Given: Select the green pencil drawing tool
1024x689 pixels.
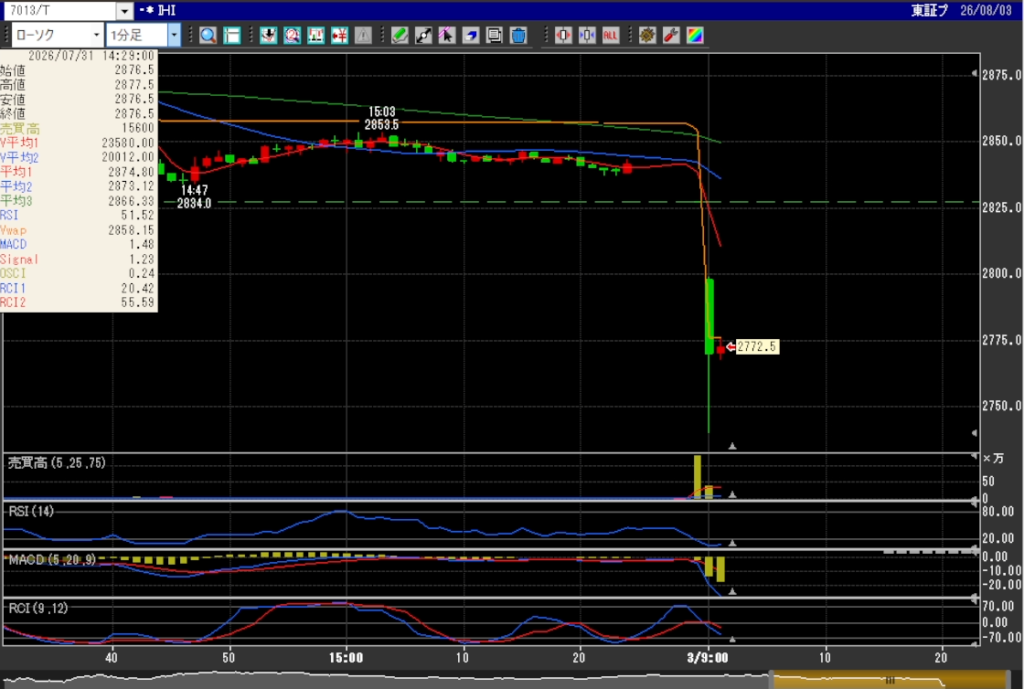Looking at the screenshot, I should (x=400, y=35).
